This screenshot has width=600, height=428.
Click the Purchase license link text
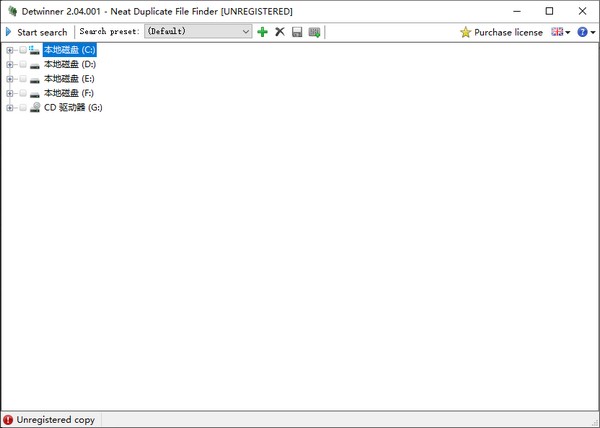(x=508, y=32)
